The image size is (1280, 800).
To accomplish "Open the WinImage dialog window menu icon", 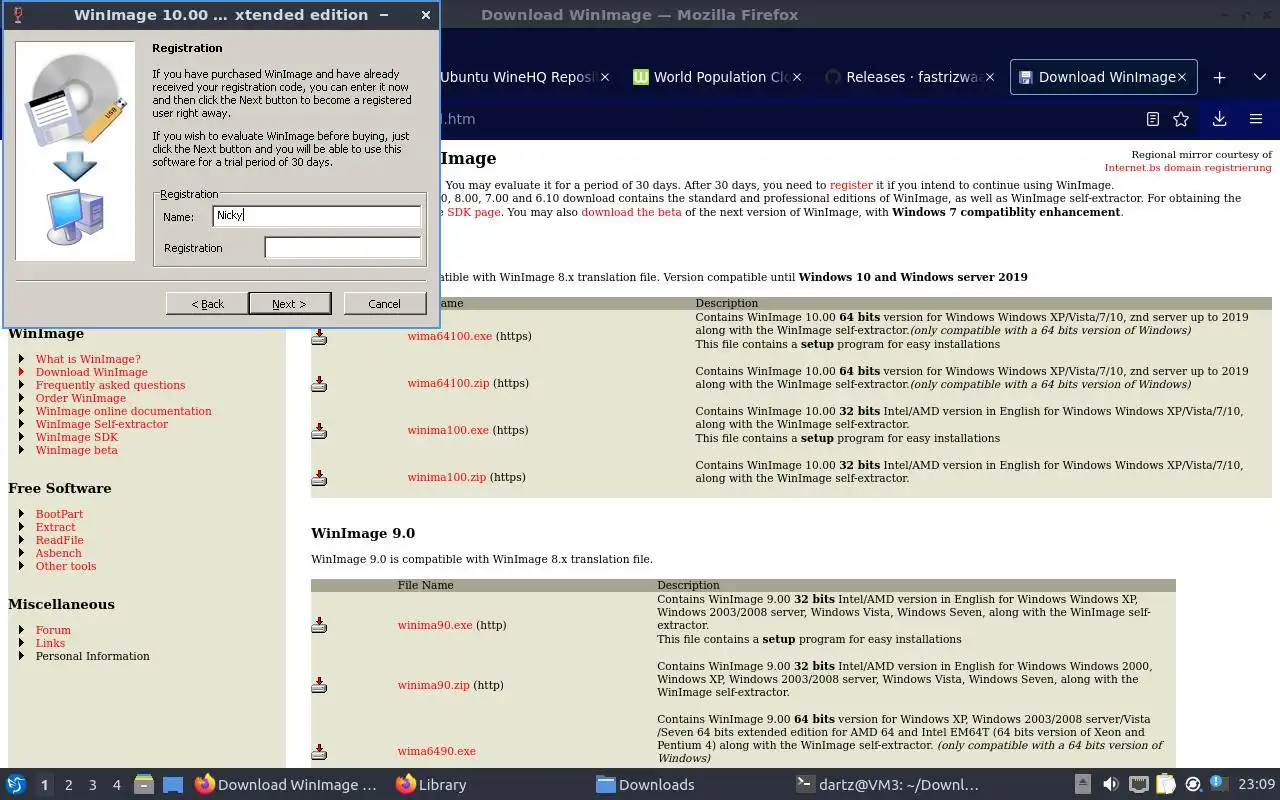I will [x=20, y=15].
